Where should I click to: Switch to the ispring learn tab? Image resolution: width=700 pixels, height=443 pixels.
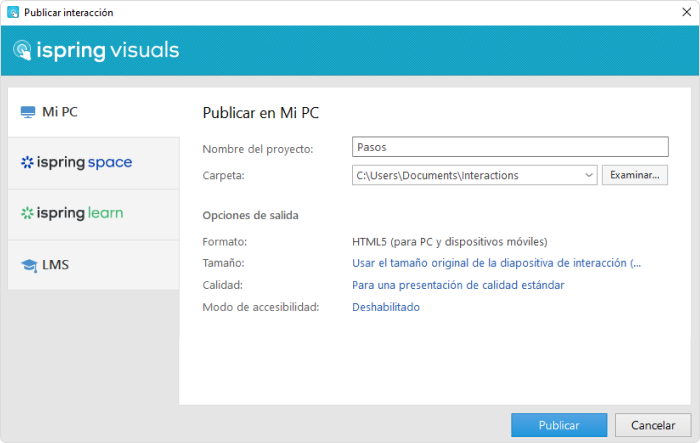click(x=94, y=214)
